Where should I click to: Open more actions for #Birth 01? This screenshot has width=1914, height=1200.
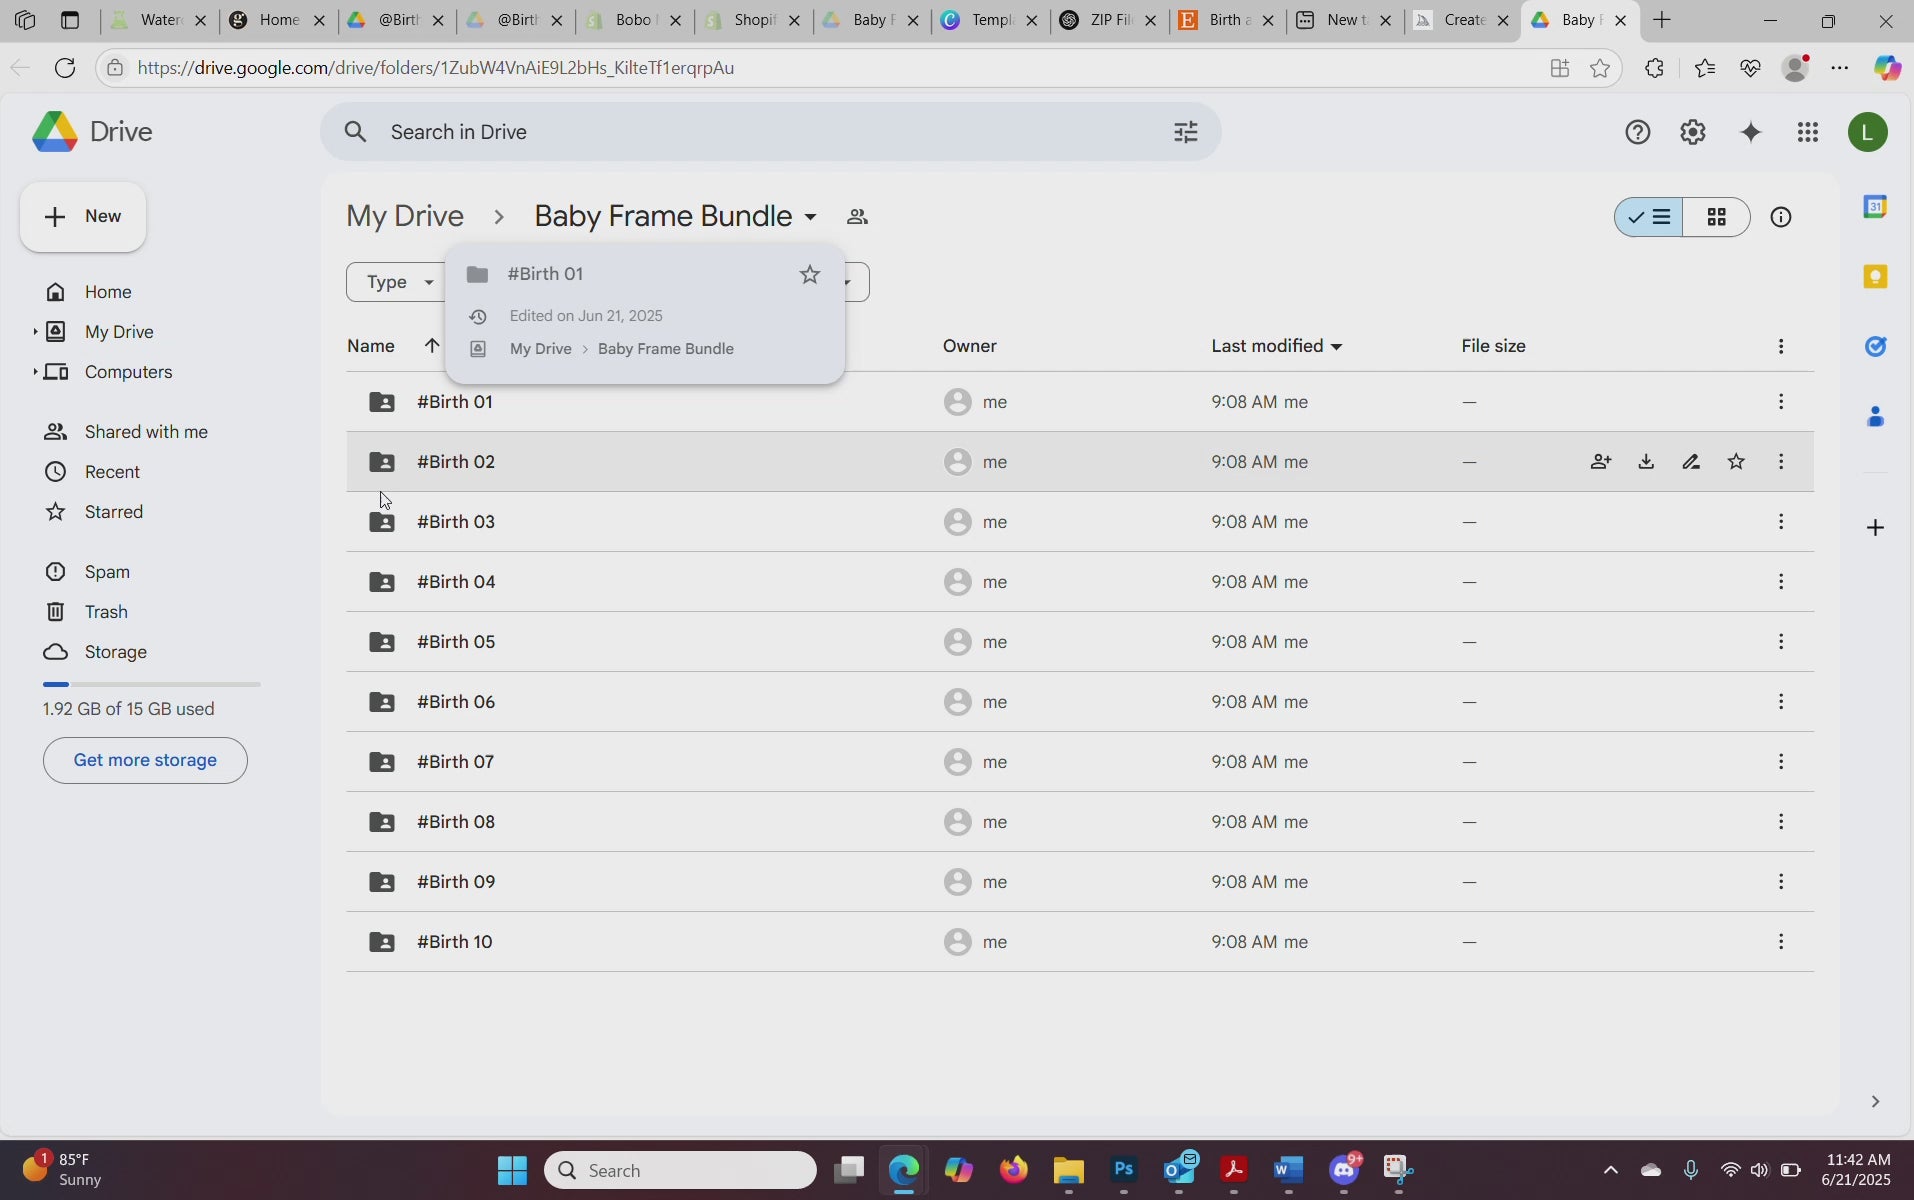1781,401
